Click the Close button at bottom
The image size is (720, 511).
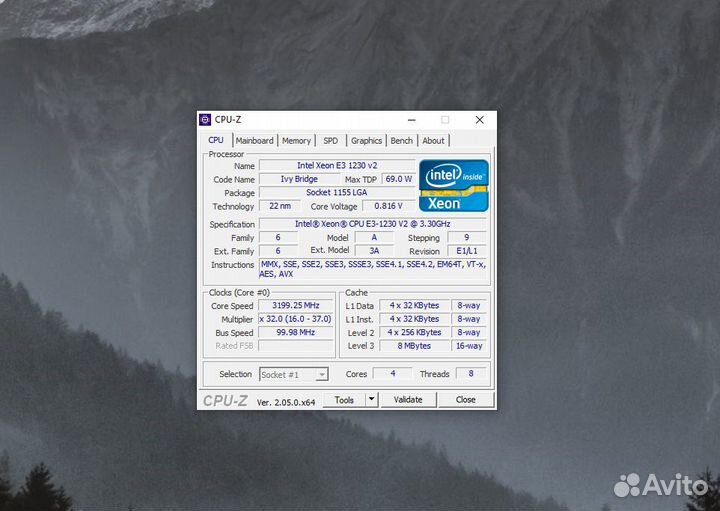(466, 400)
